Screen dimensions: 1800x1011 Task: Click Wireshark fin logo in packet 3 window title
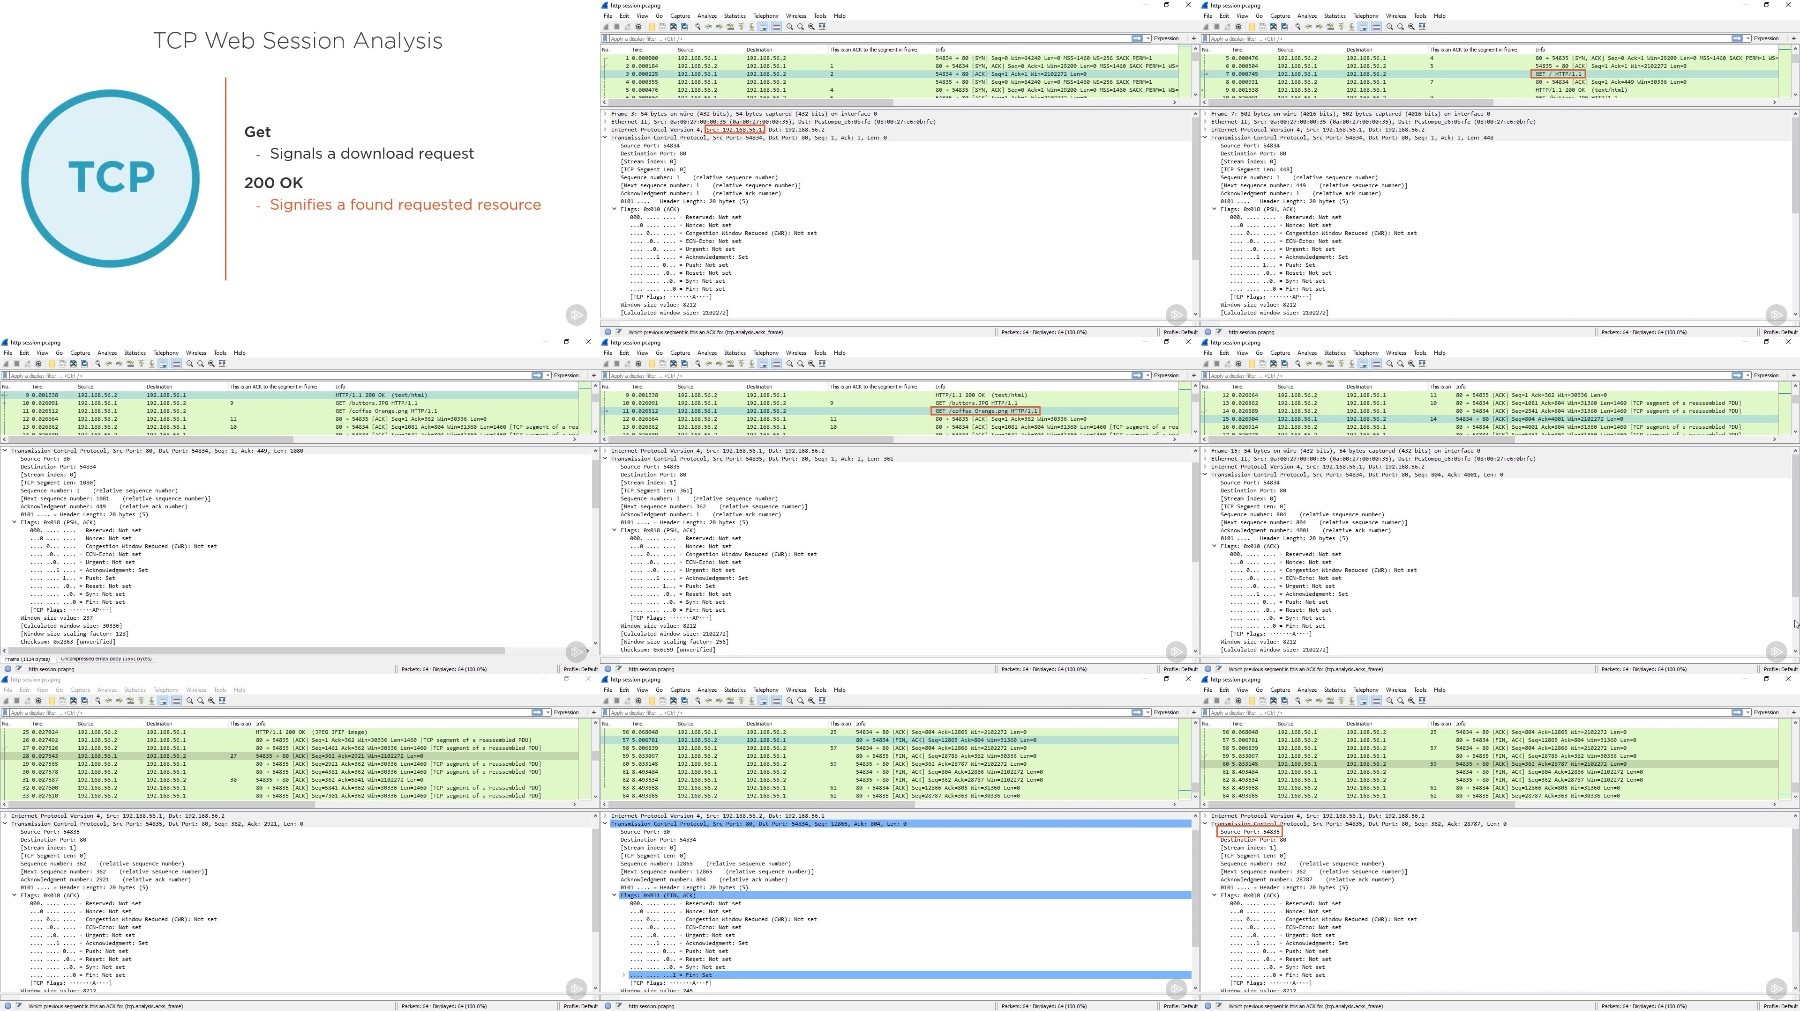(x=605, y=5)
